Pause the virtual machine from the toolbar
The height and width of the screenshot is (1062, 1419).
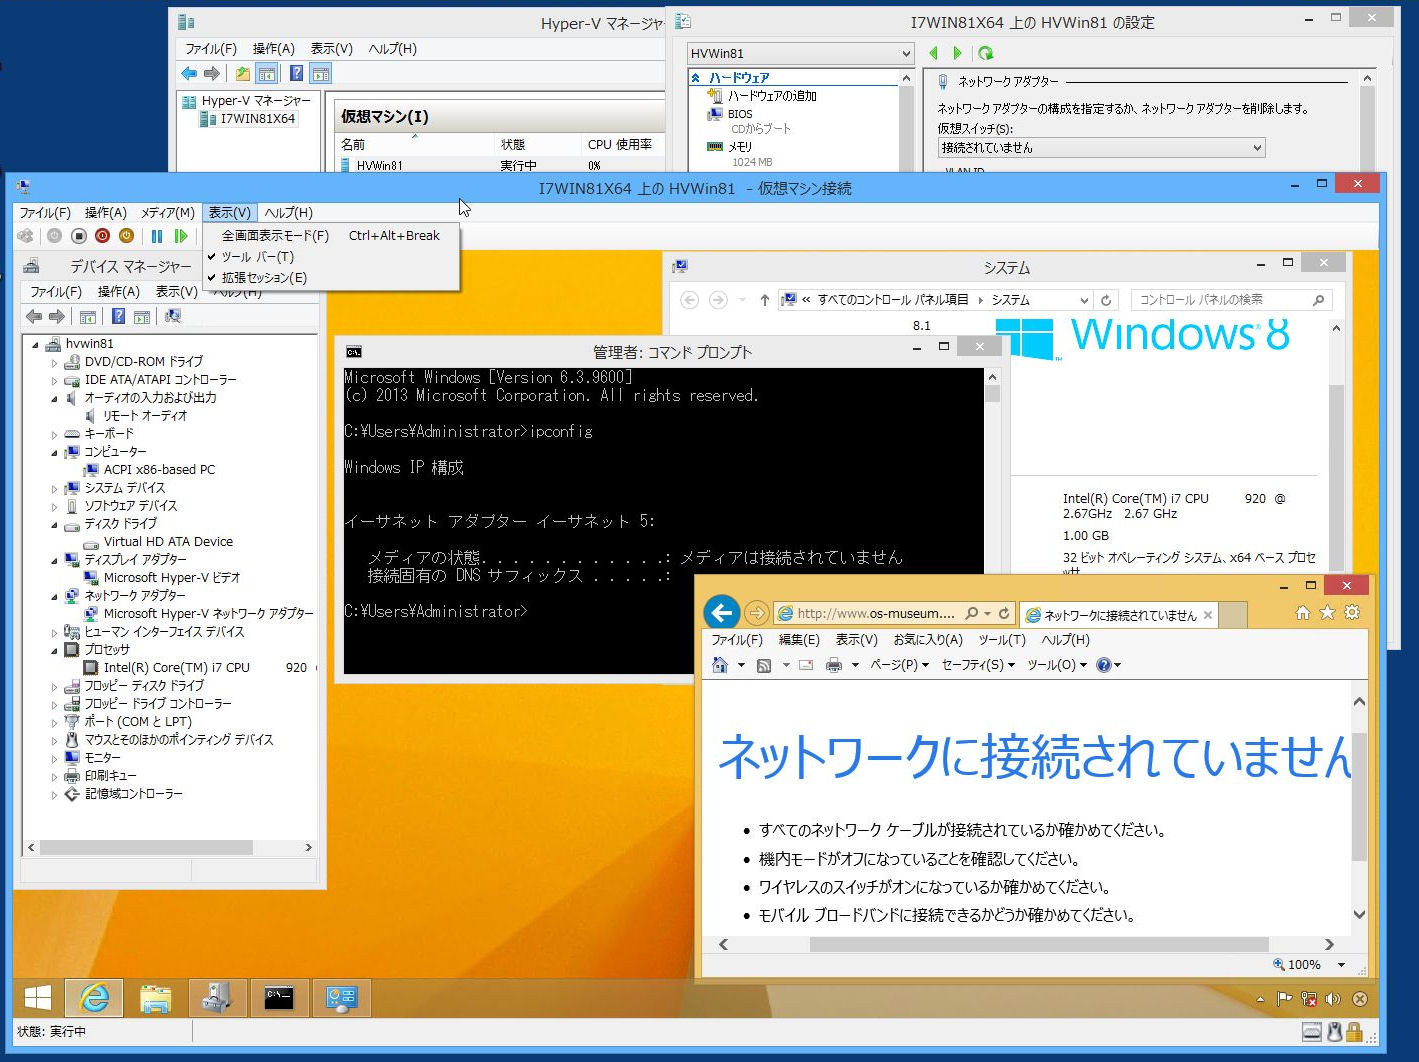(157, 236)
